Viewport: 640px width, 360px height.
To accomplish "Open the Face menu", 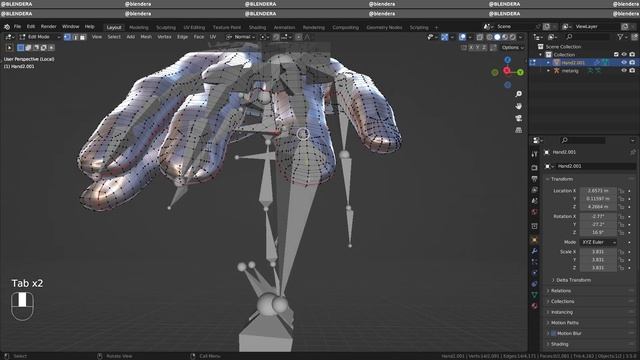I will (199, 37).
